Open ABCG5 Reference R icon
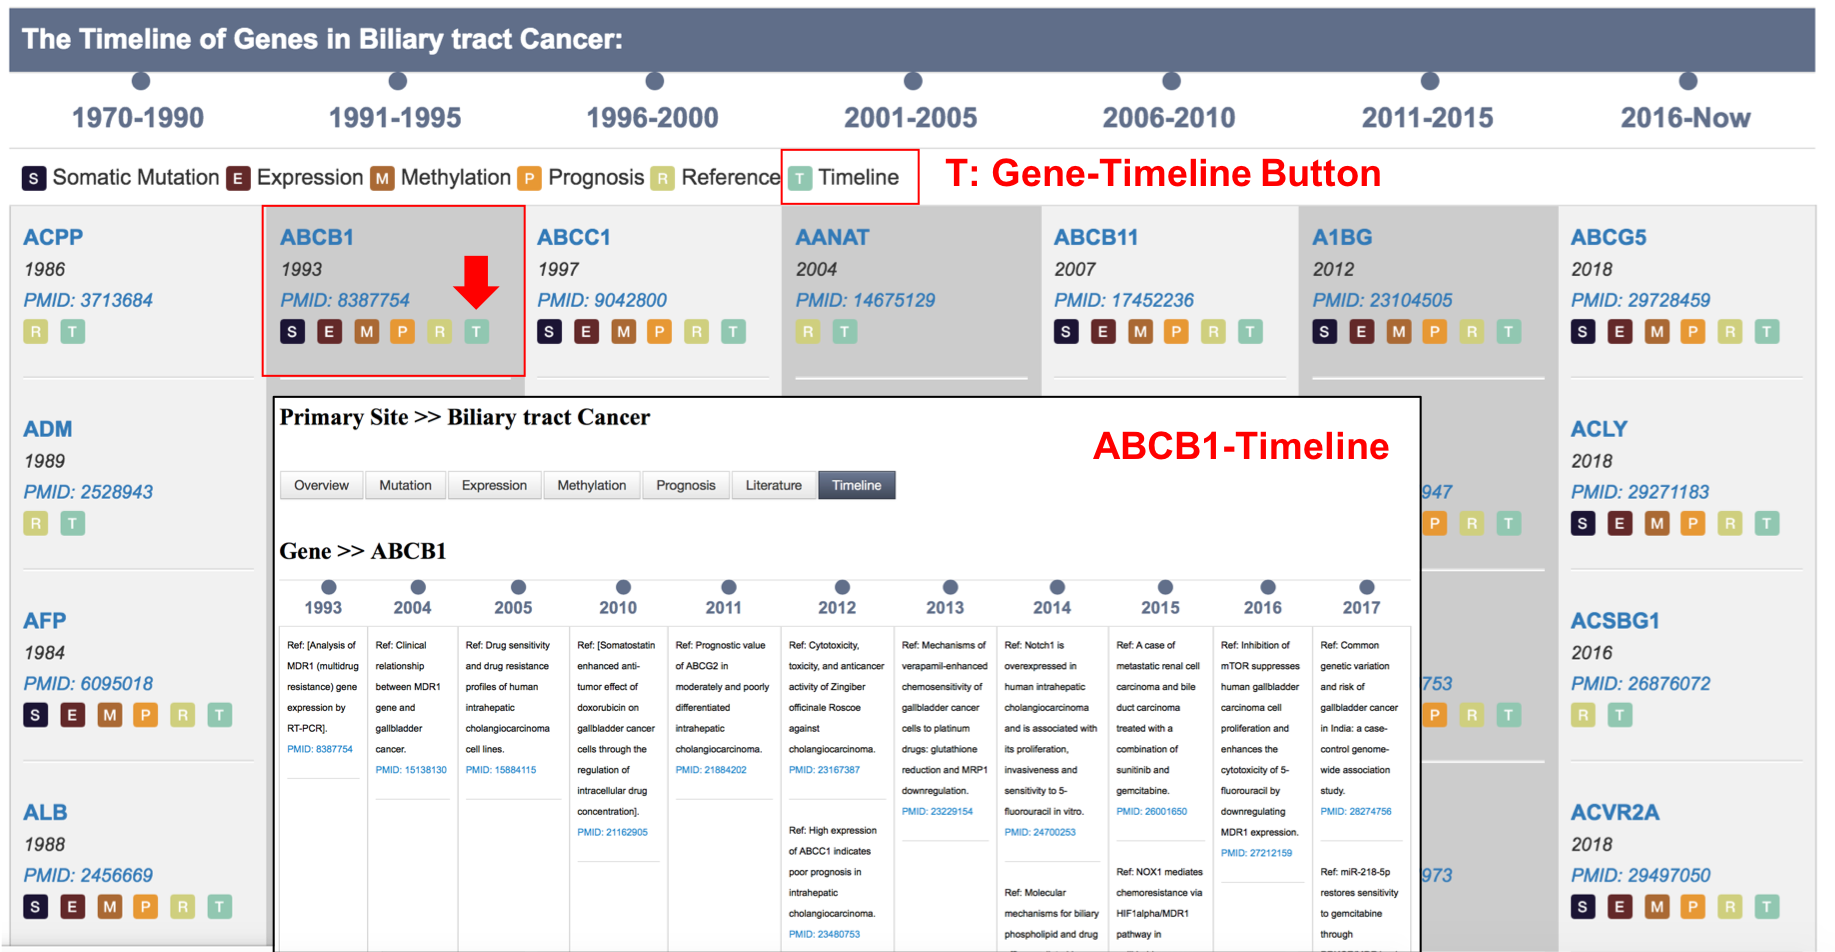The height and width of the screenshot is (952, 1835). coord(1730,332)
